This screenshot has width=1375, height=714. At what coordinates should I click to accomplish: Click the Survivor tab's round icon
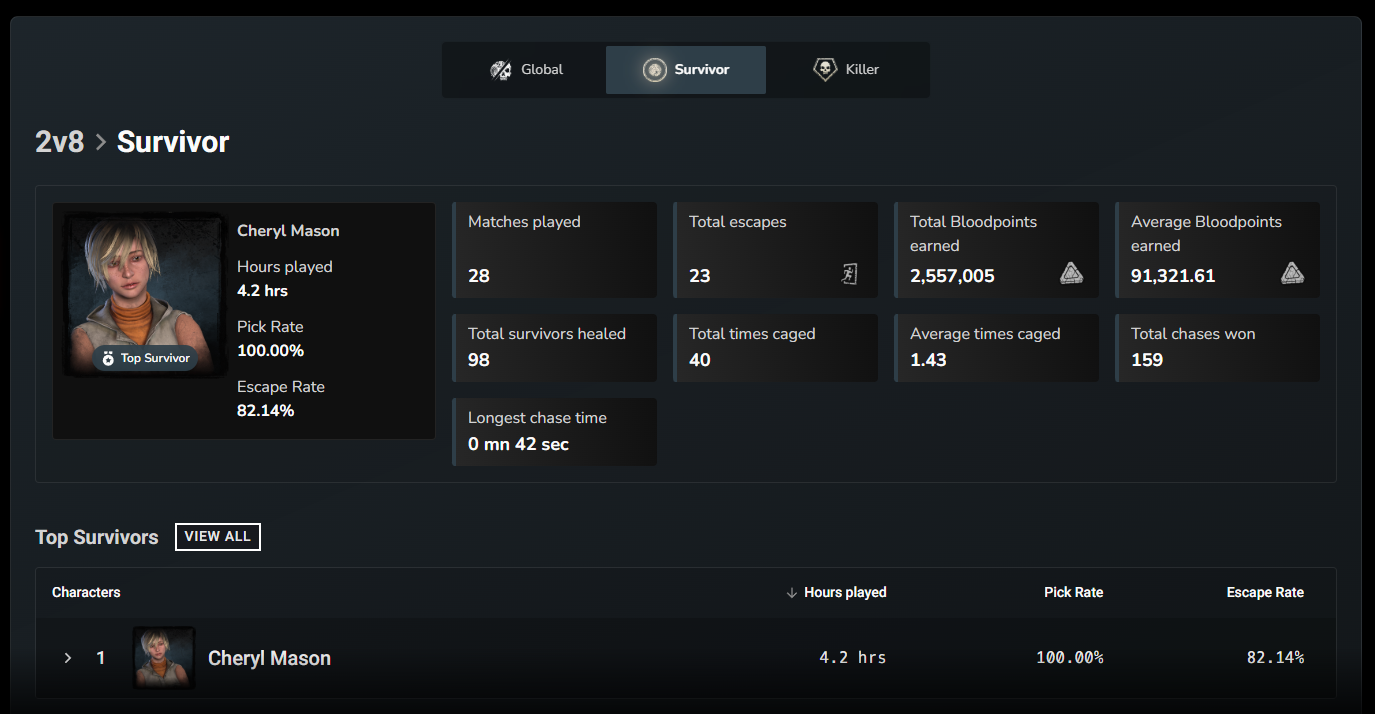pyautogui.click(x=655, y=70)
